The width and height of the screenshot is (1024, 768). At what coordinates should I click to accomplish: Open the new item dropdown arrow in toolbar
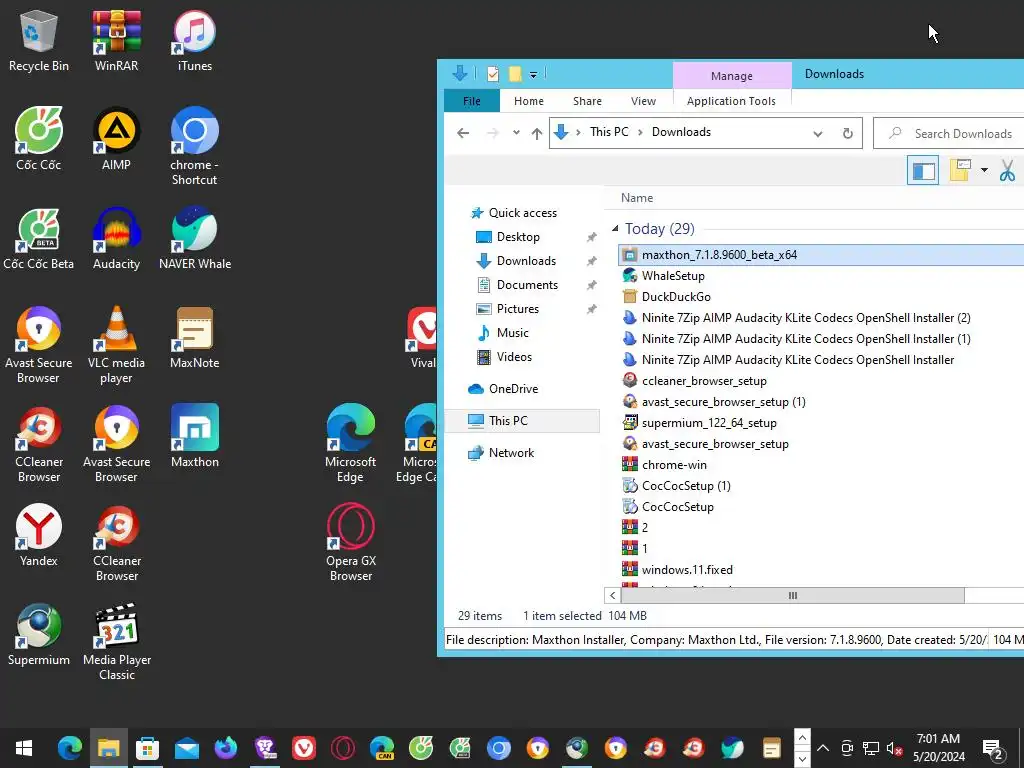click(x=984, y=171)
